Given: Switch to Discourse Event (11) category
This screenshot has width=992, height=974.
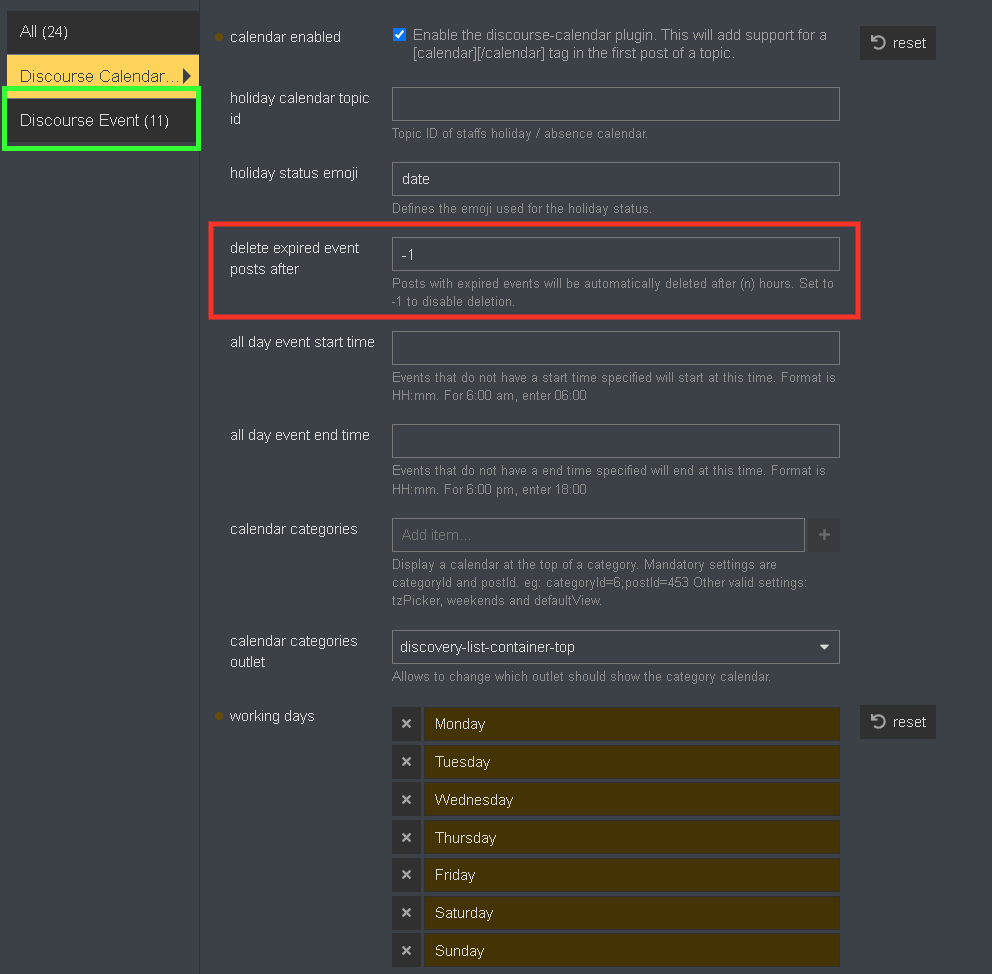Looking at the screenshot, I should pos(101,120).
